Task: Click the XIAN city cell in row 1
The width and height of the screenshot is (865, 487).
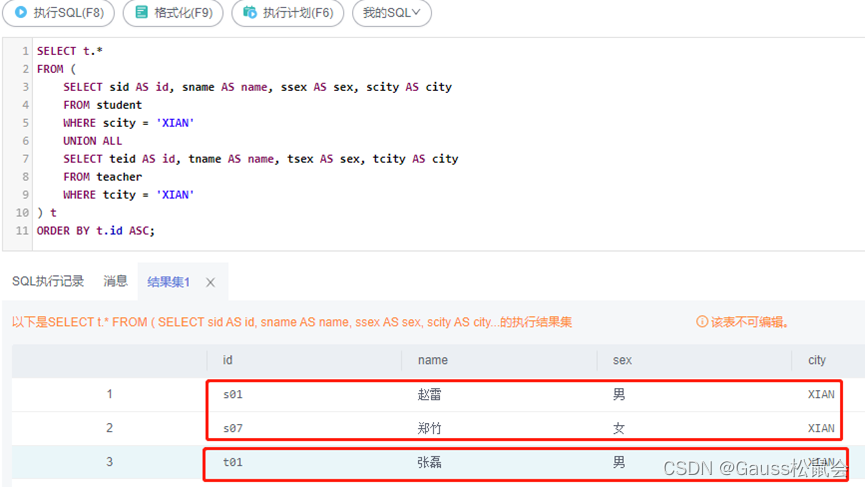Action: 821,394
